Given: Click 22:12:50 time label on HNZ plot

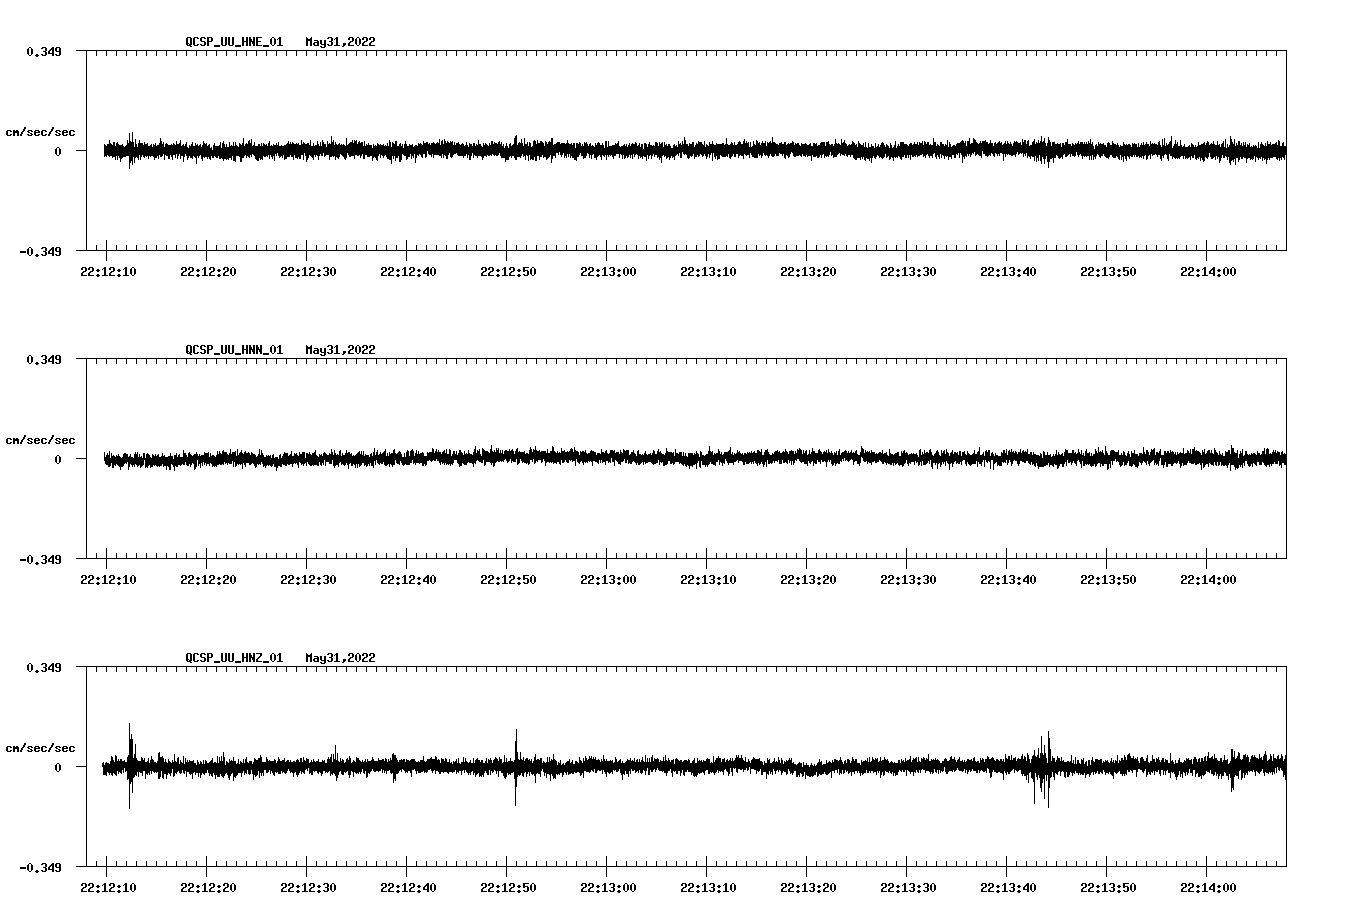Looking at the screenshot, I should 508,888.
